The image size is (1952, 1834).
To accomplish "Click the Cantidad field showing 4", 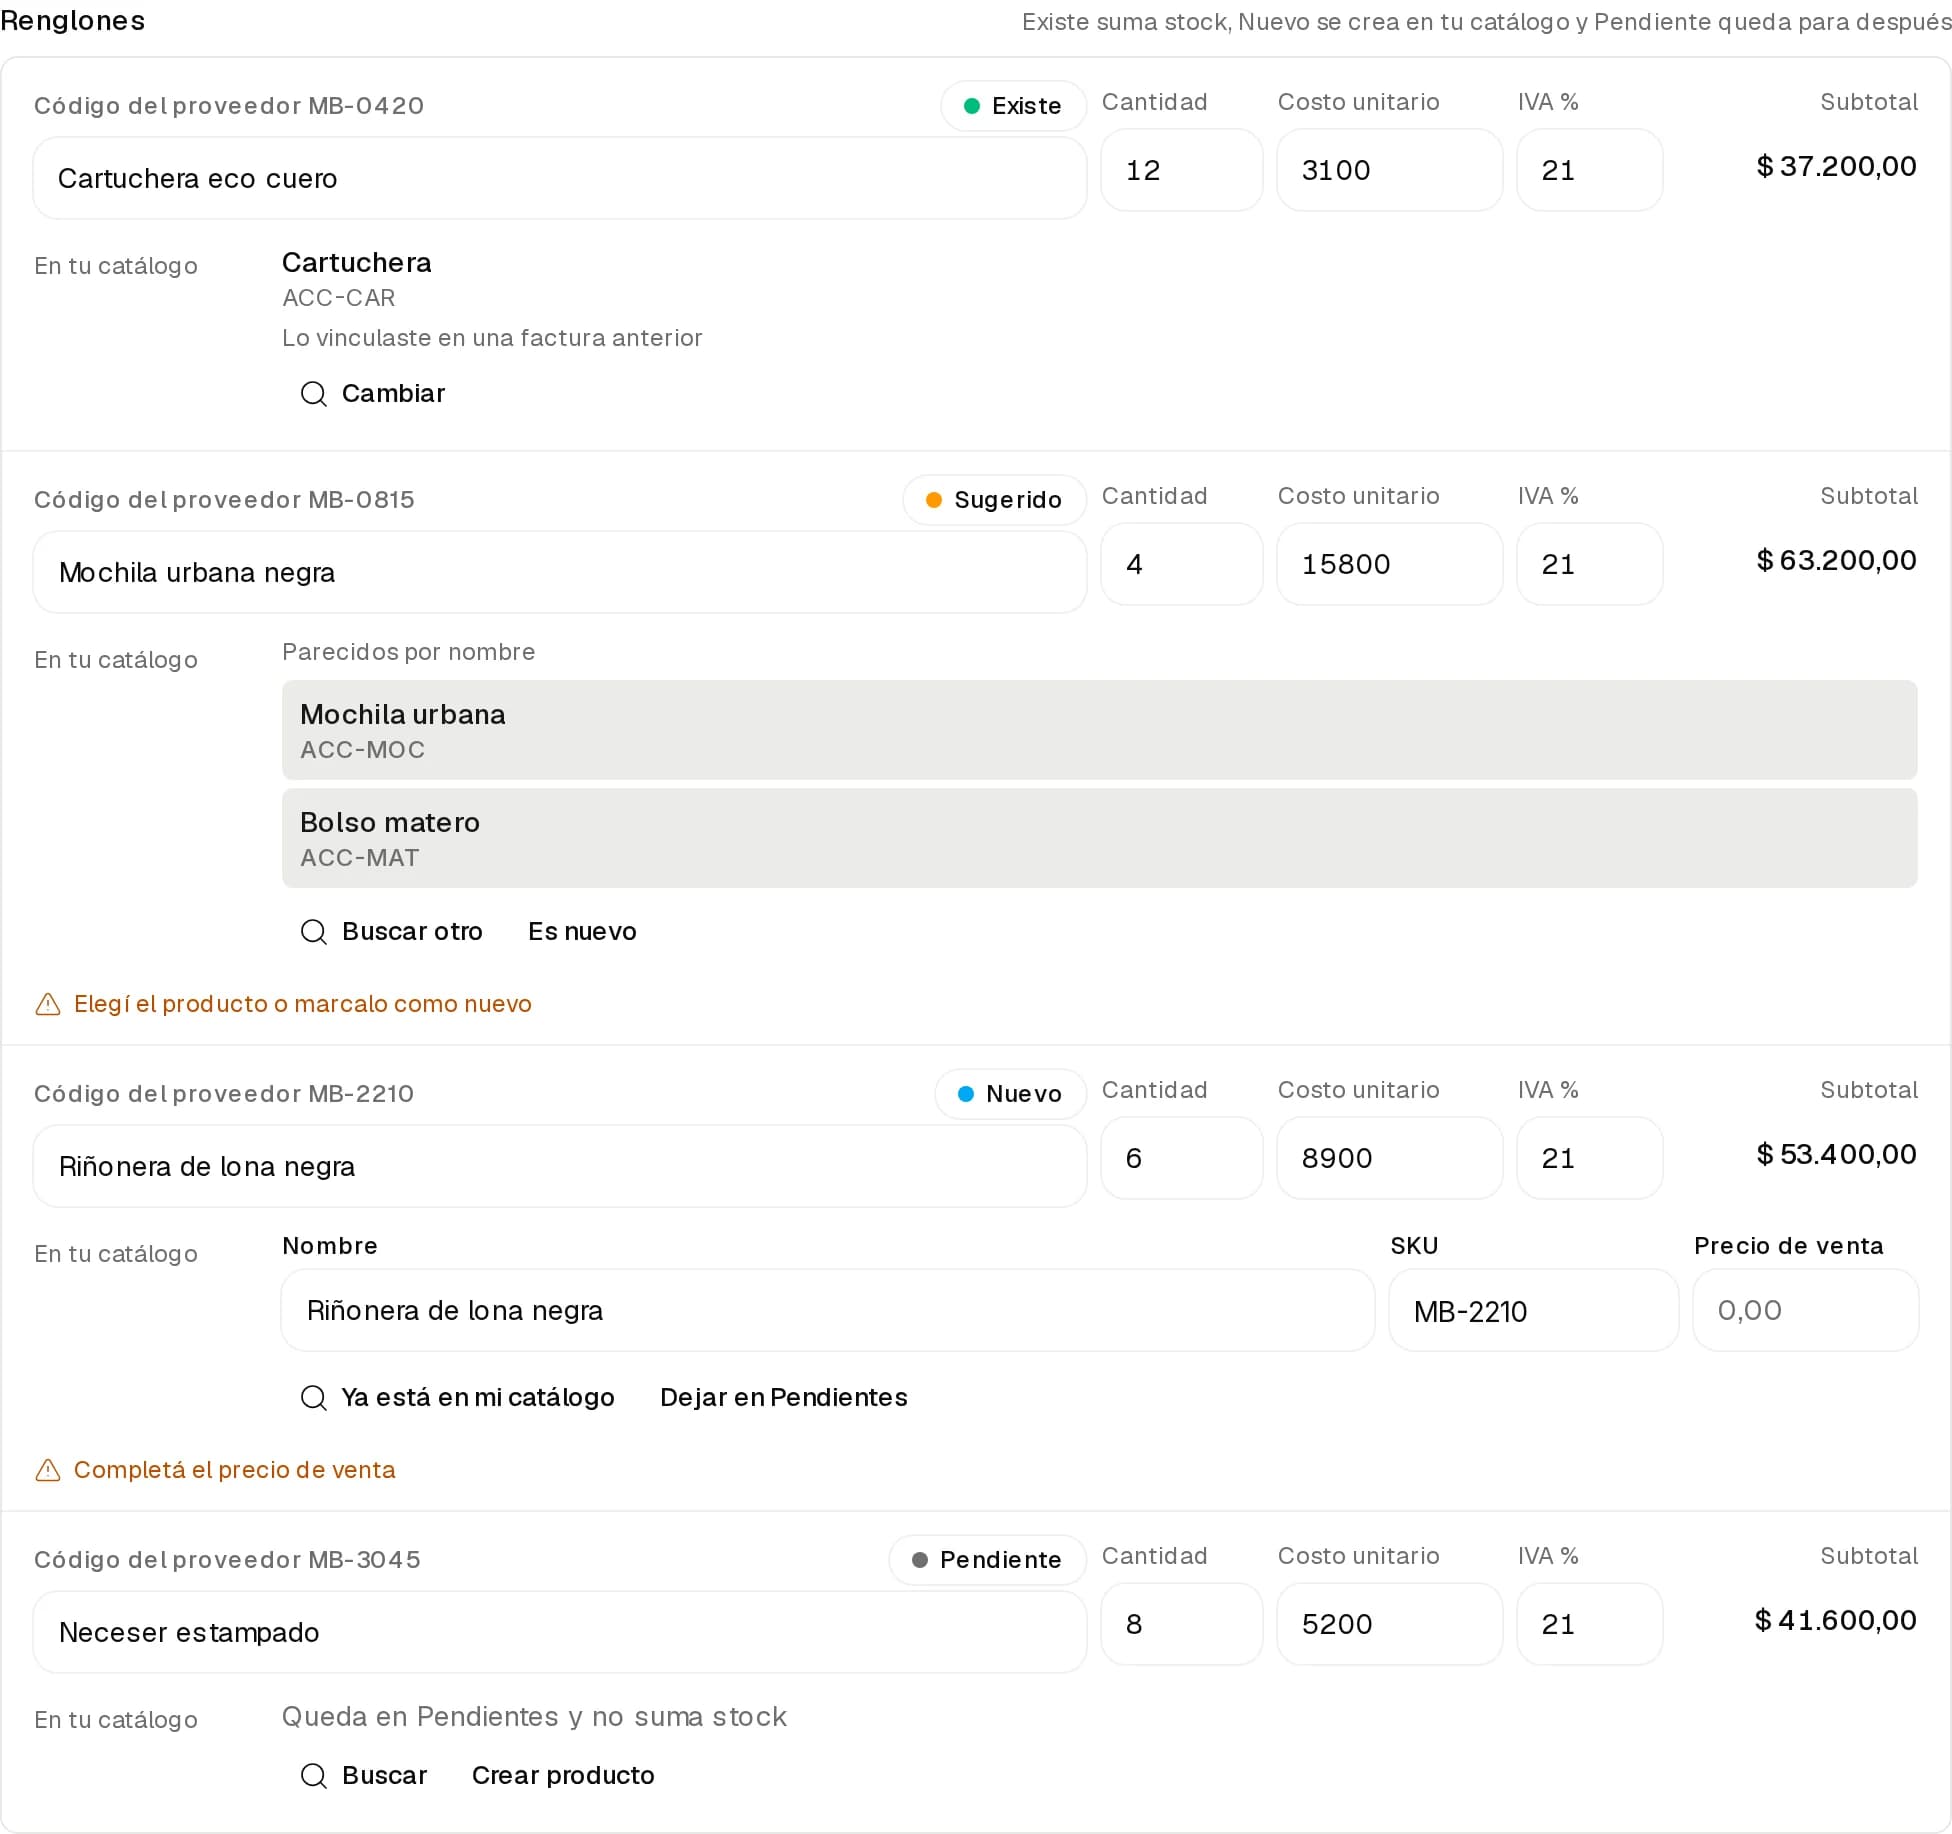I will (x=1182, y=564).
